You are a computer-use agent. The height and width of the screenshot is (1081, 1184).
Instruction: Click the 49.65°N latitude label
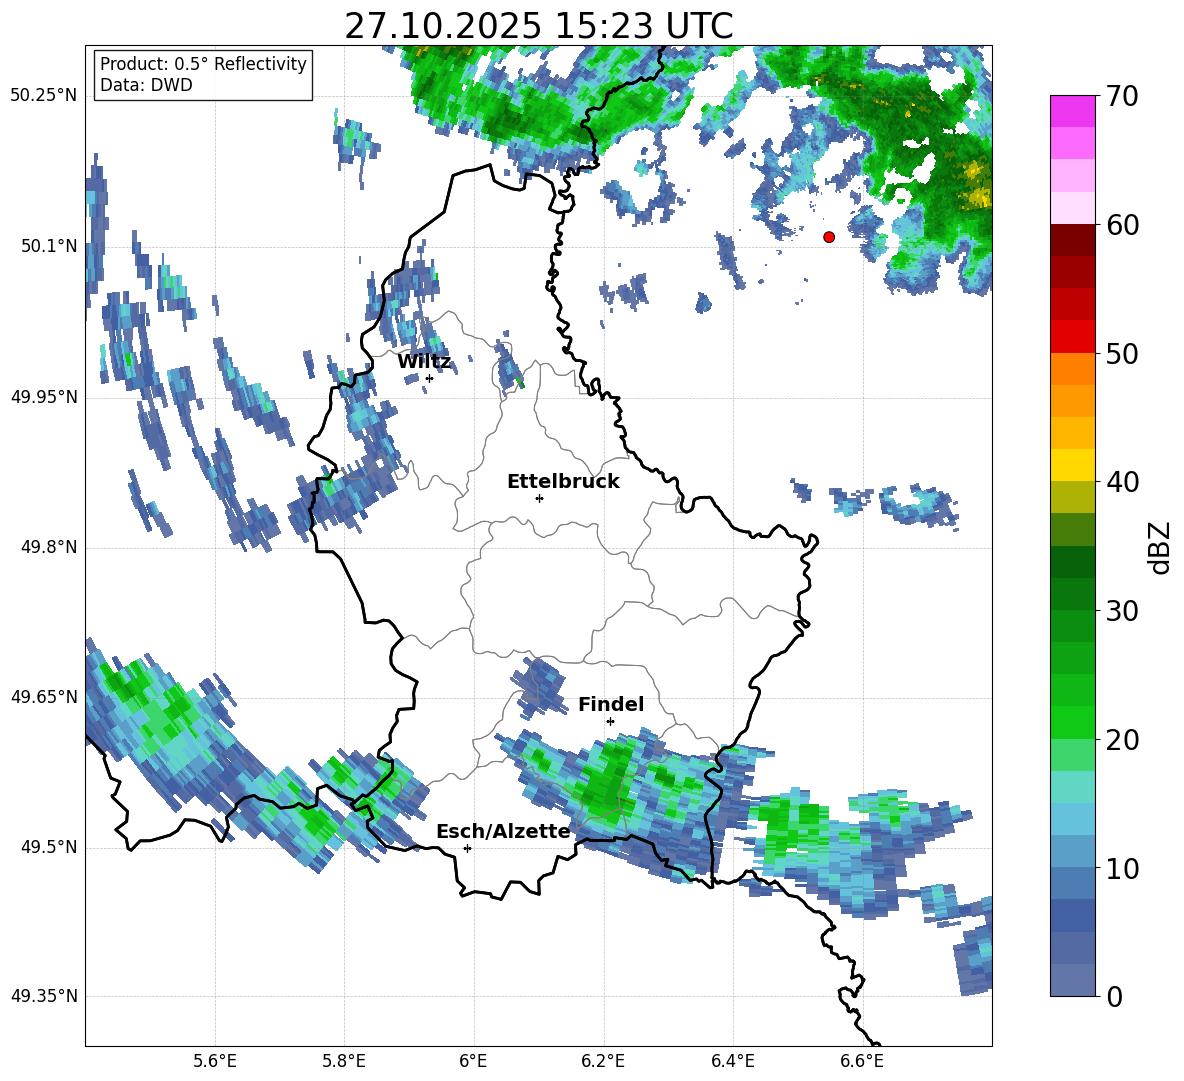[x=44, y=697]
